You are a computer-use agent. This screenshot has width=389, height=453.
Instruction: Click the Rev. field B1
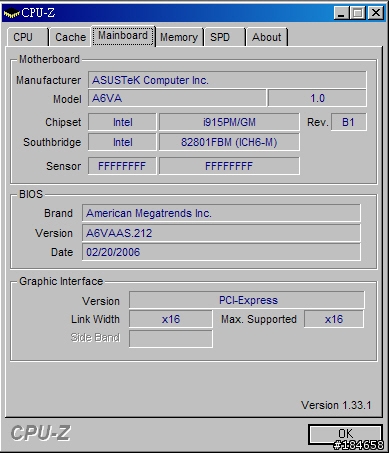point(348,122)
